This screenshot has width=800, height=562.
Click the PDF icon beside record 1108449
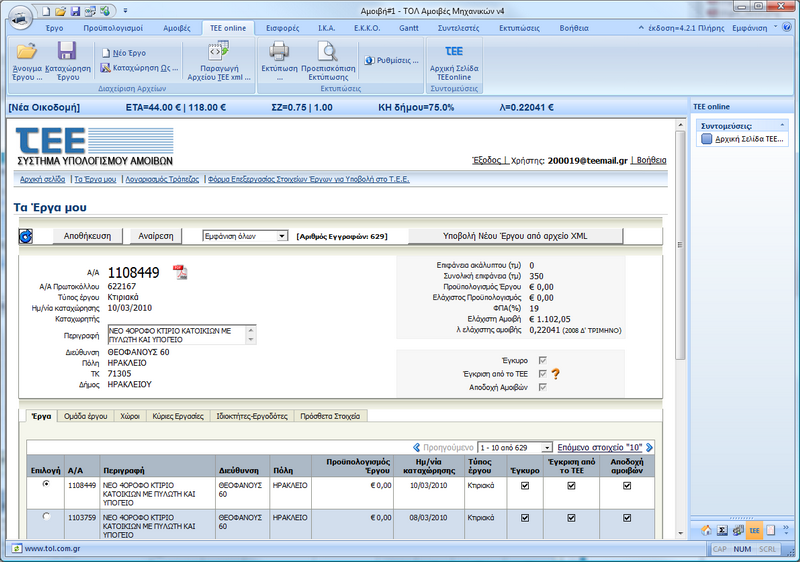(180, 273)
